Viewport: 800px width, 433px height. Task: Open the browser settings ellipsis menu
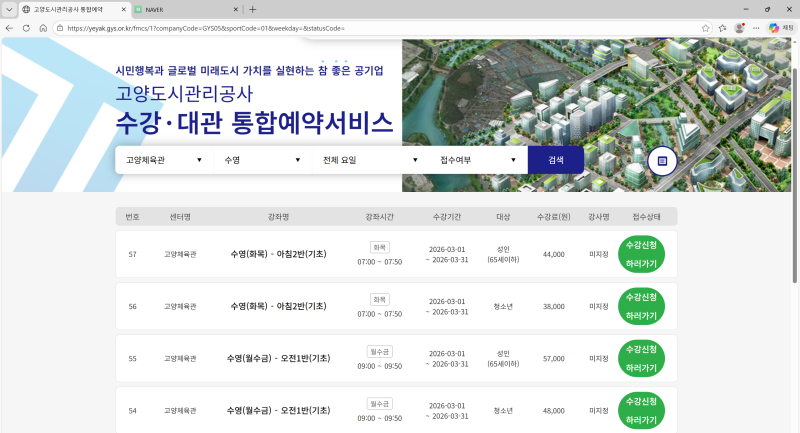coord(756,28)
